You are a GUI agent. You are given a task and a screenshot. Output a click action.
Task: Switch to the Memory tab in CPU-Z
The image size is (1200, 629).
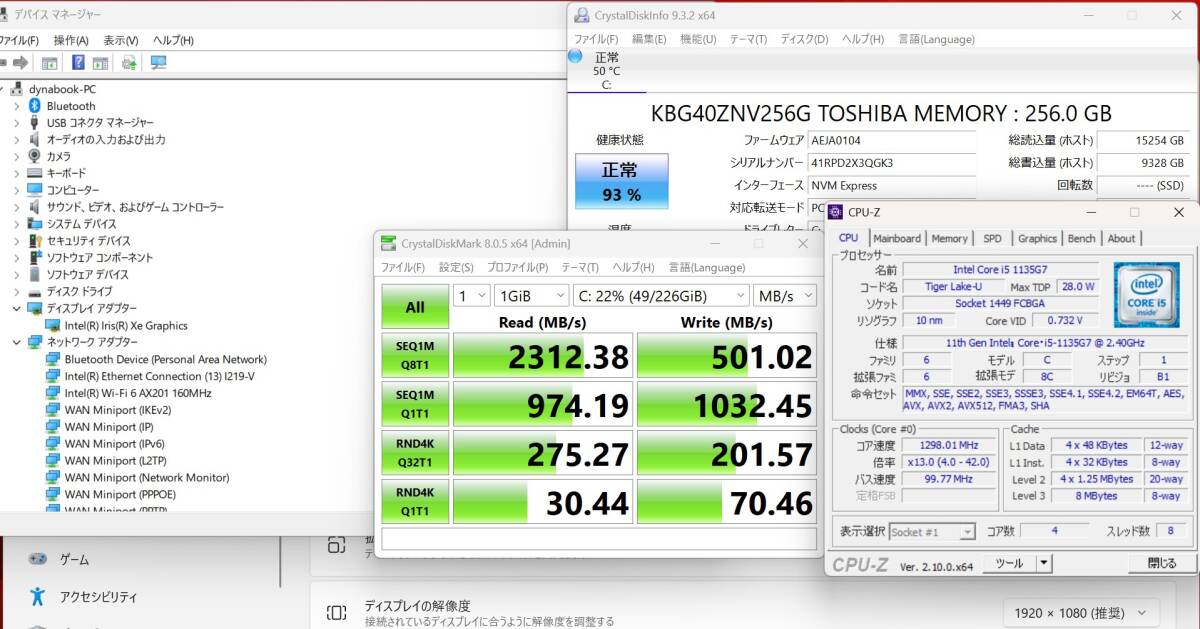pyautogui.click(x=949, y=238)
